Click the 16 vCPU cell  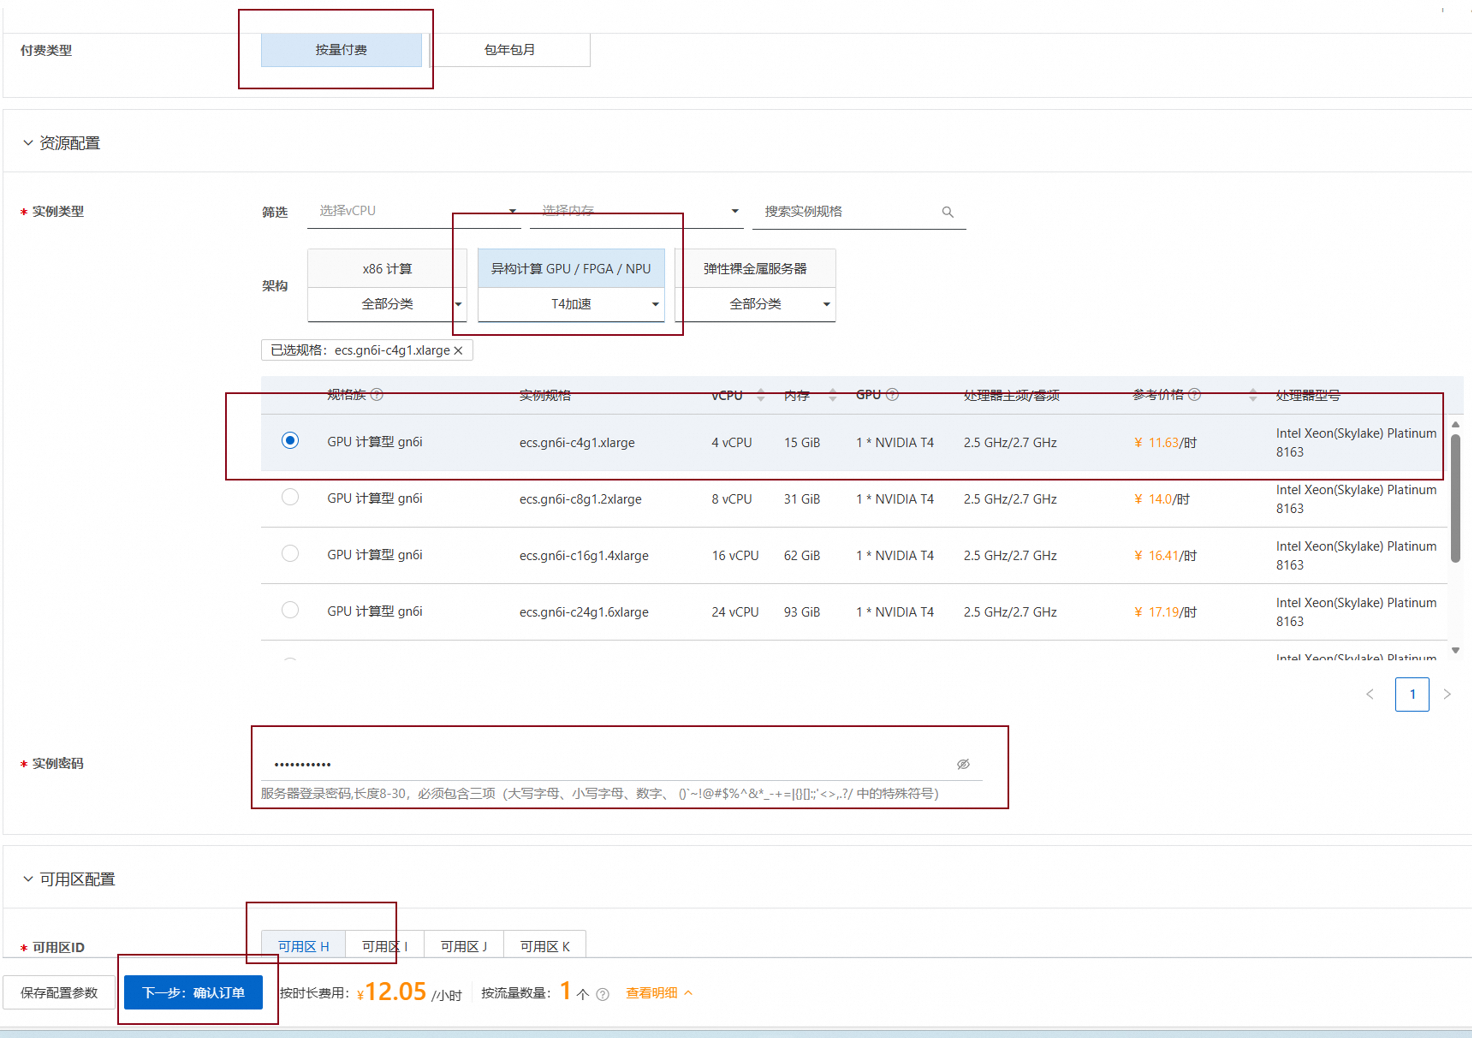(x=735, y=556)
